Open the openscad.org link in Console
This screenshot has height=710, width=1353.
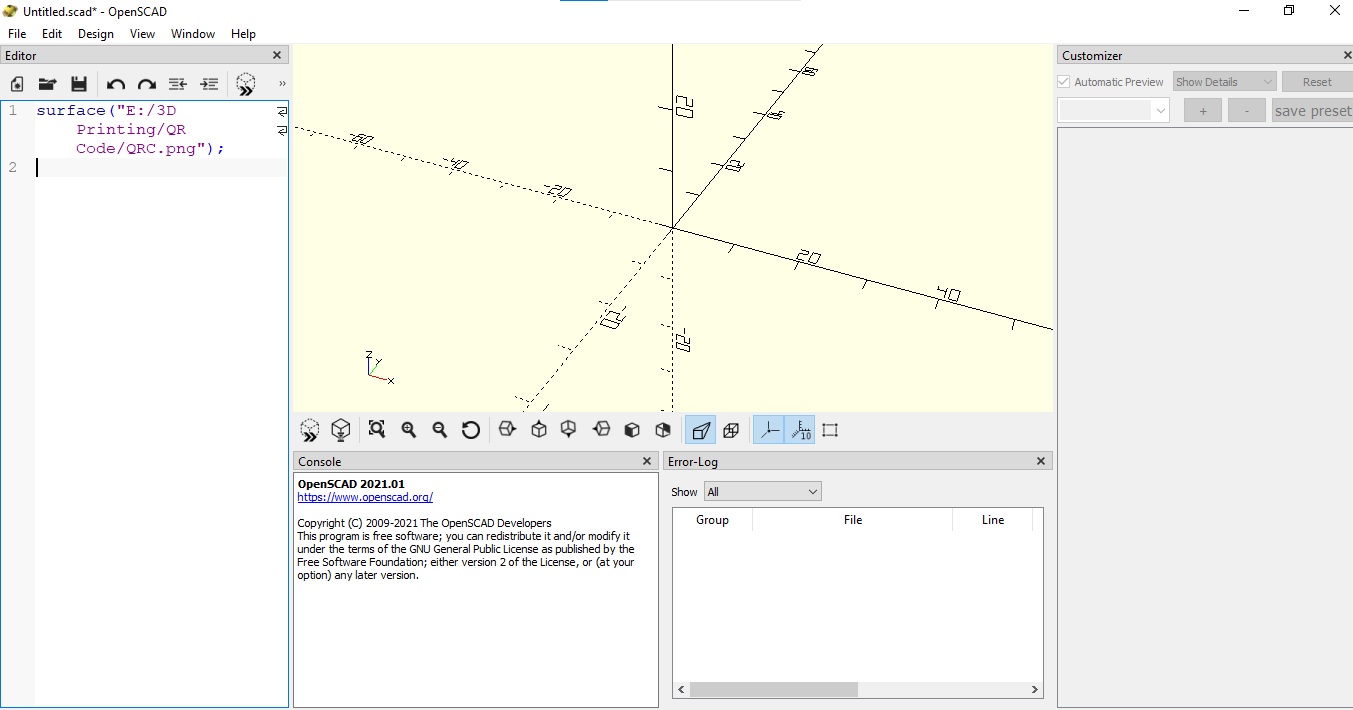pyautogui.click(x=365, y=497)
